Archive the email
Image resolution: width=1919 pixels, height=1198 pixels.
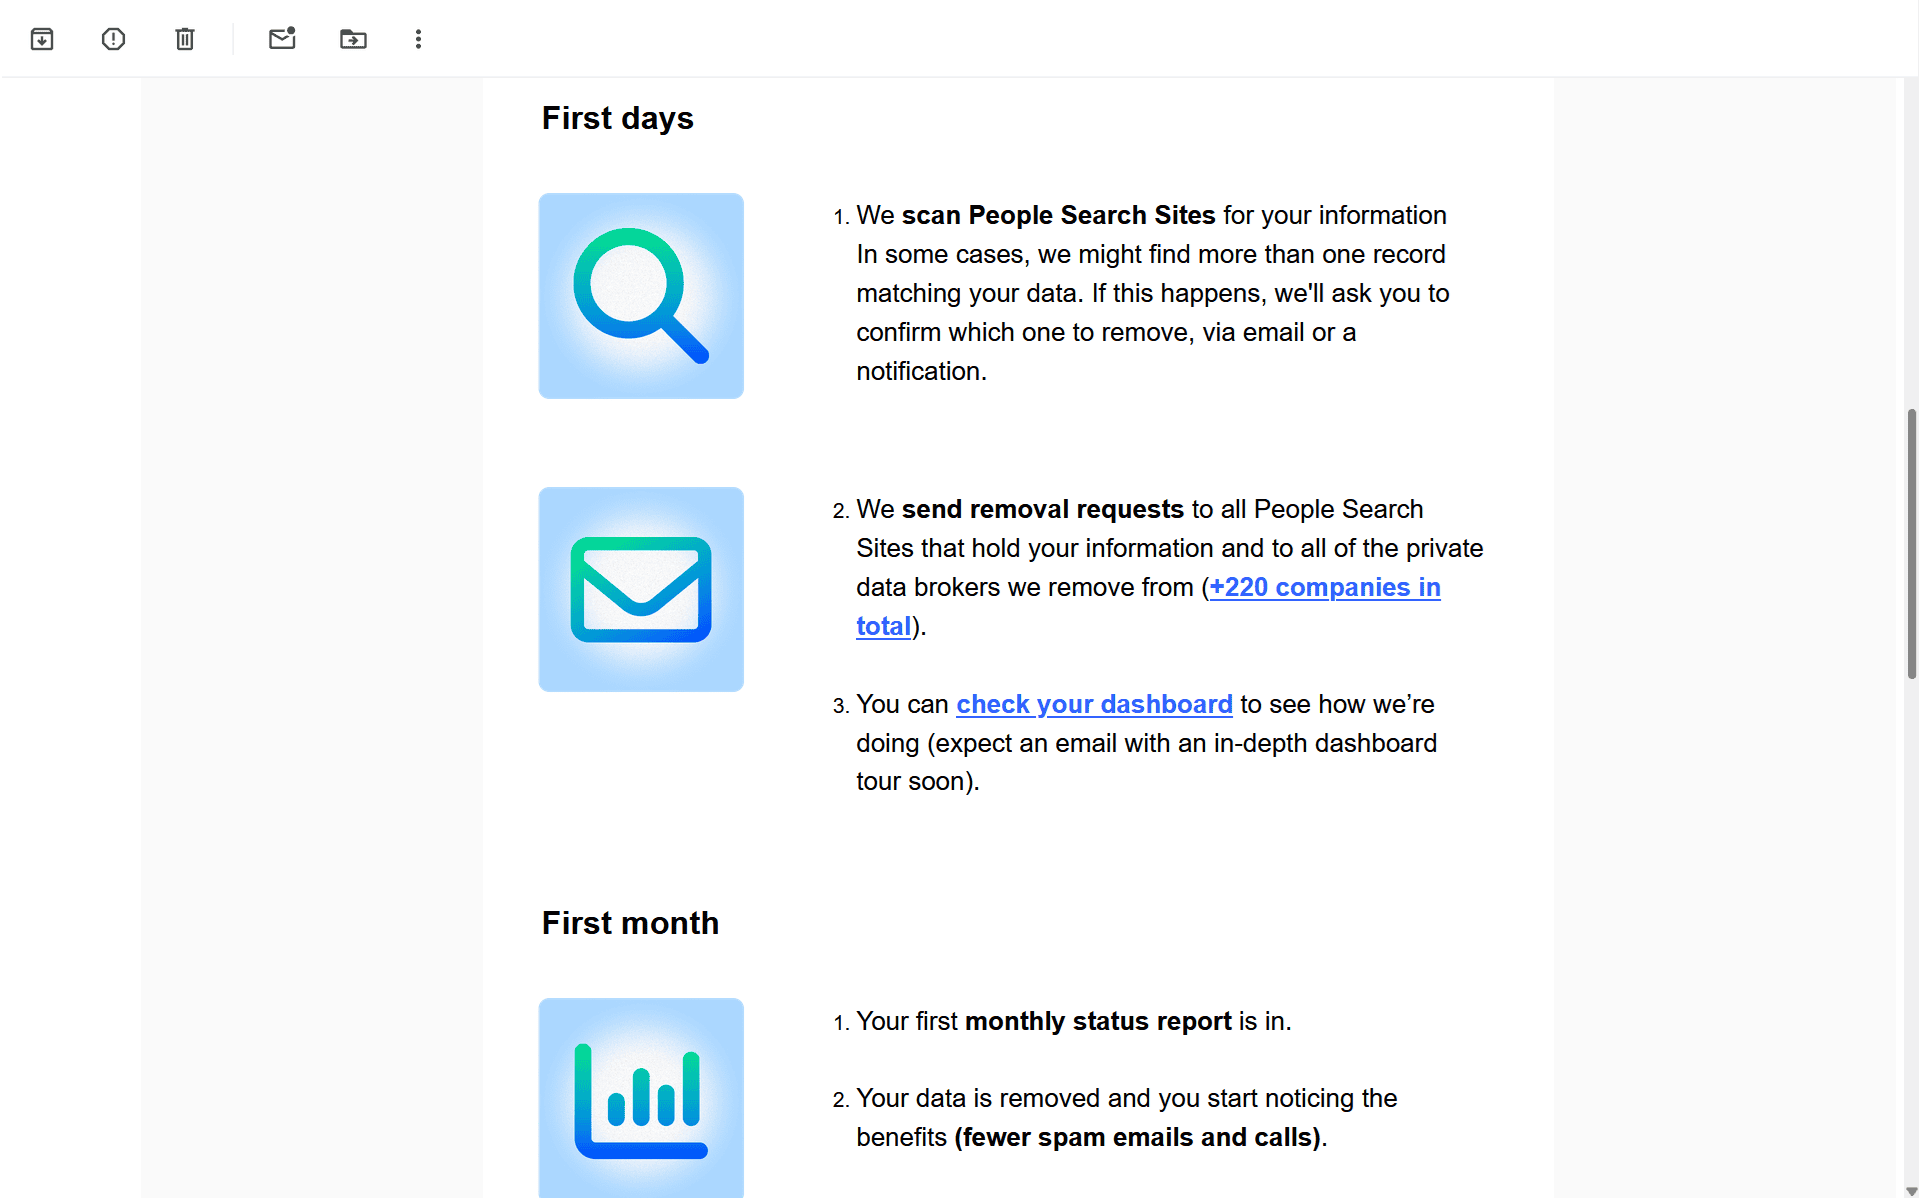pyautogui.click(x=42, y=39)
